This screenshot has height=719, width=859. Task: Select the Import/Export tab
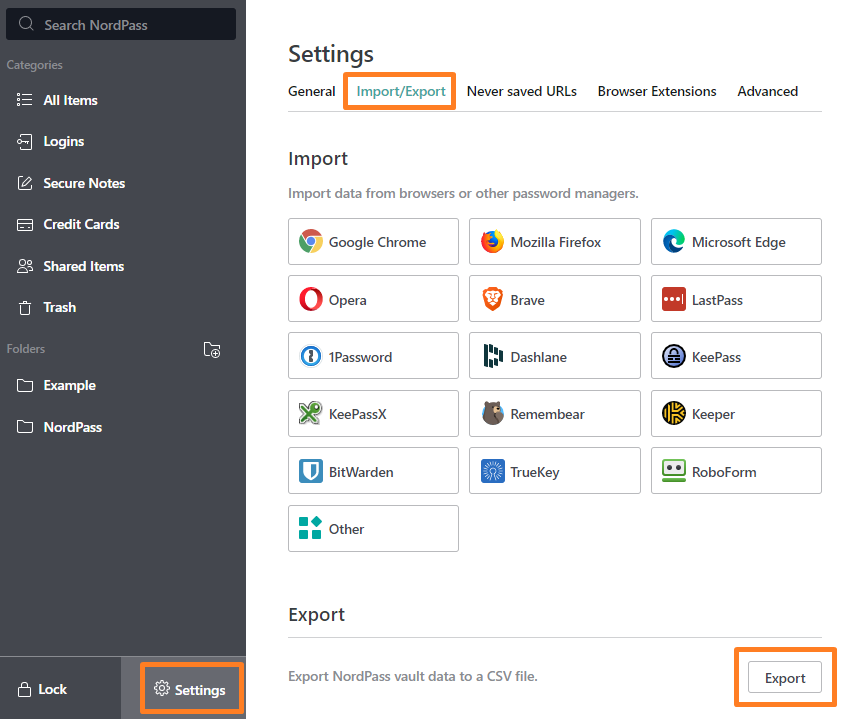400,92
